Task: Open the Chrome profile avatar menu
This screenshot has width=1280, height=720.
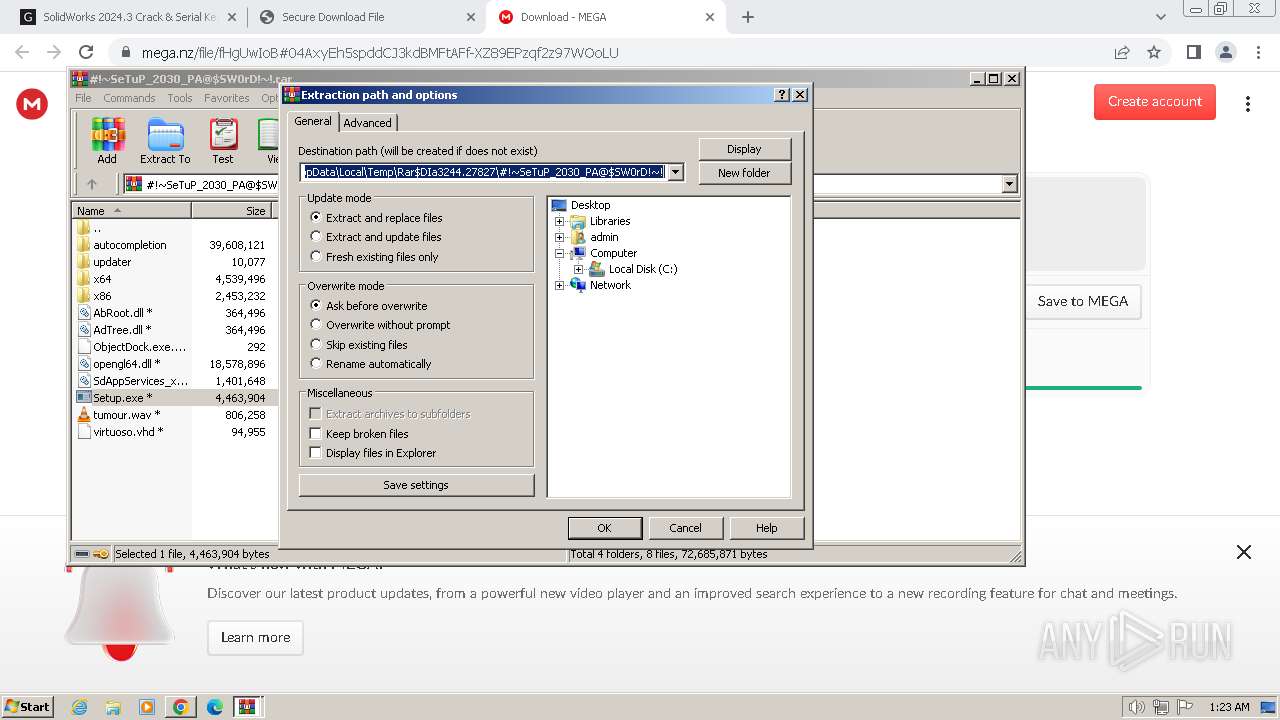Action: coord(1226,52)
